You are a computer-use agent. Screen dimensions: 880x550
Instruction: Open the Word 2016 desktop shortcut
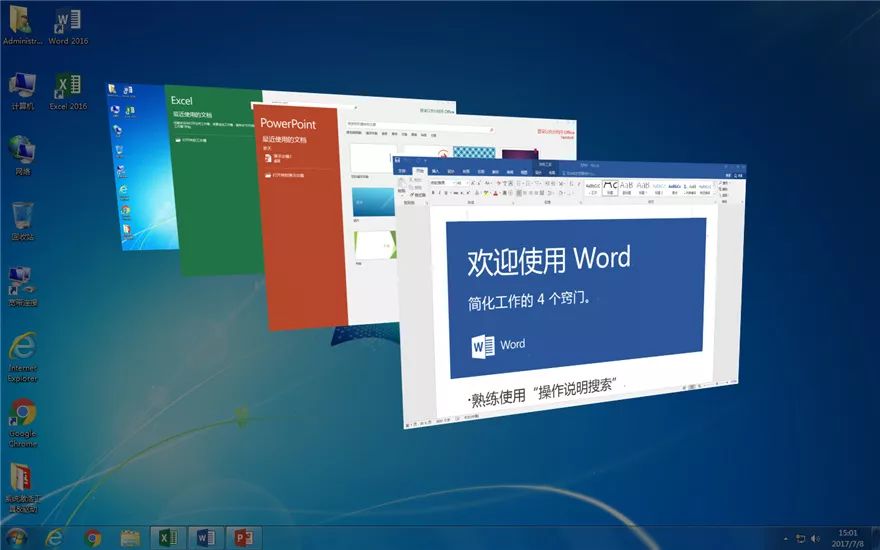pyautogui.click(x=68, y=25)
